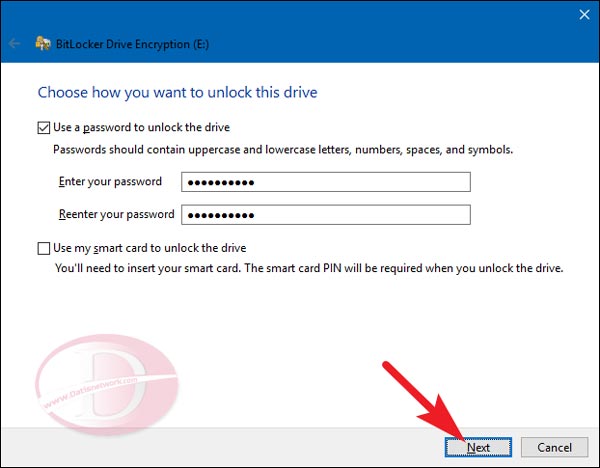Click the 'Reenter your password' label

coord(116,214)
